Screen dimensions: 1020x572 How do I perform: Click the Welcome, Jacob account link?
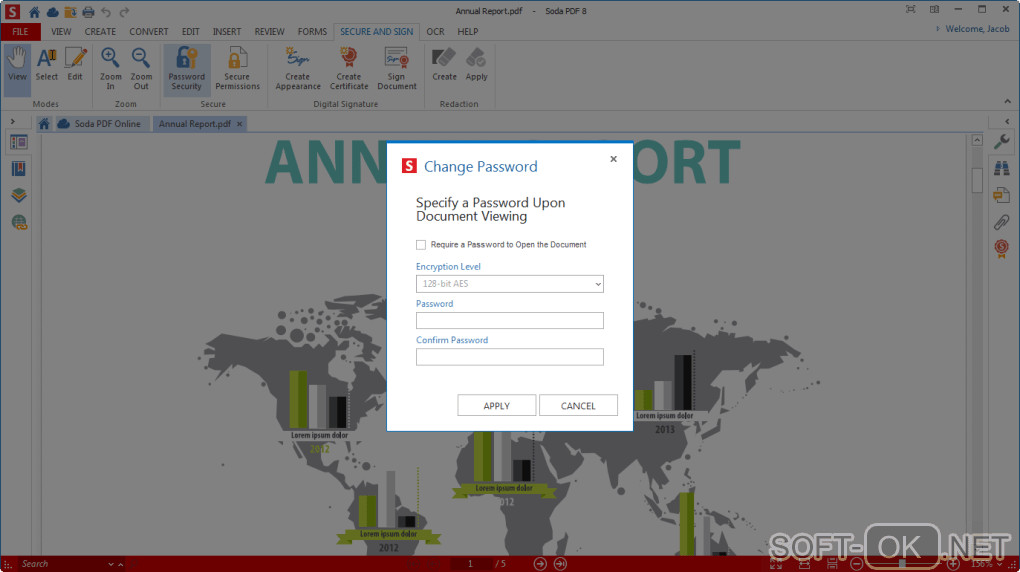click(x=977, y=29)
